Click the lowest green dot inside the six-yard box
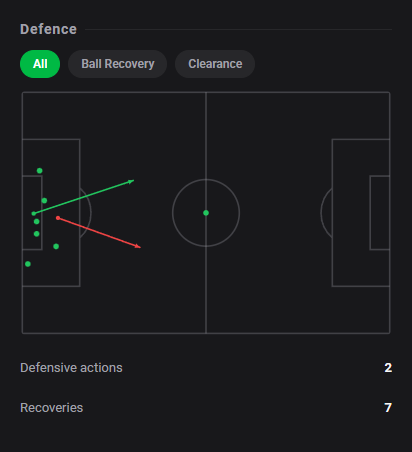Image resolution: width=412 pixels, height=452 pixels. [37, 234]
